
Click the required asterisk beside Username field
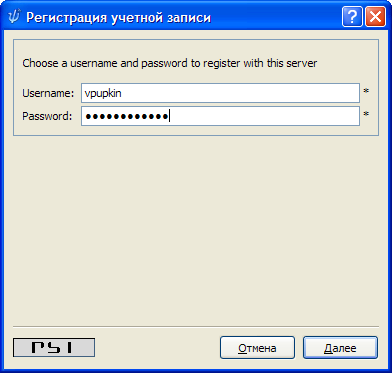(366, 91)
